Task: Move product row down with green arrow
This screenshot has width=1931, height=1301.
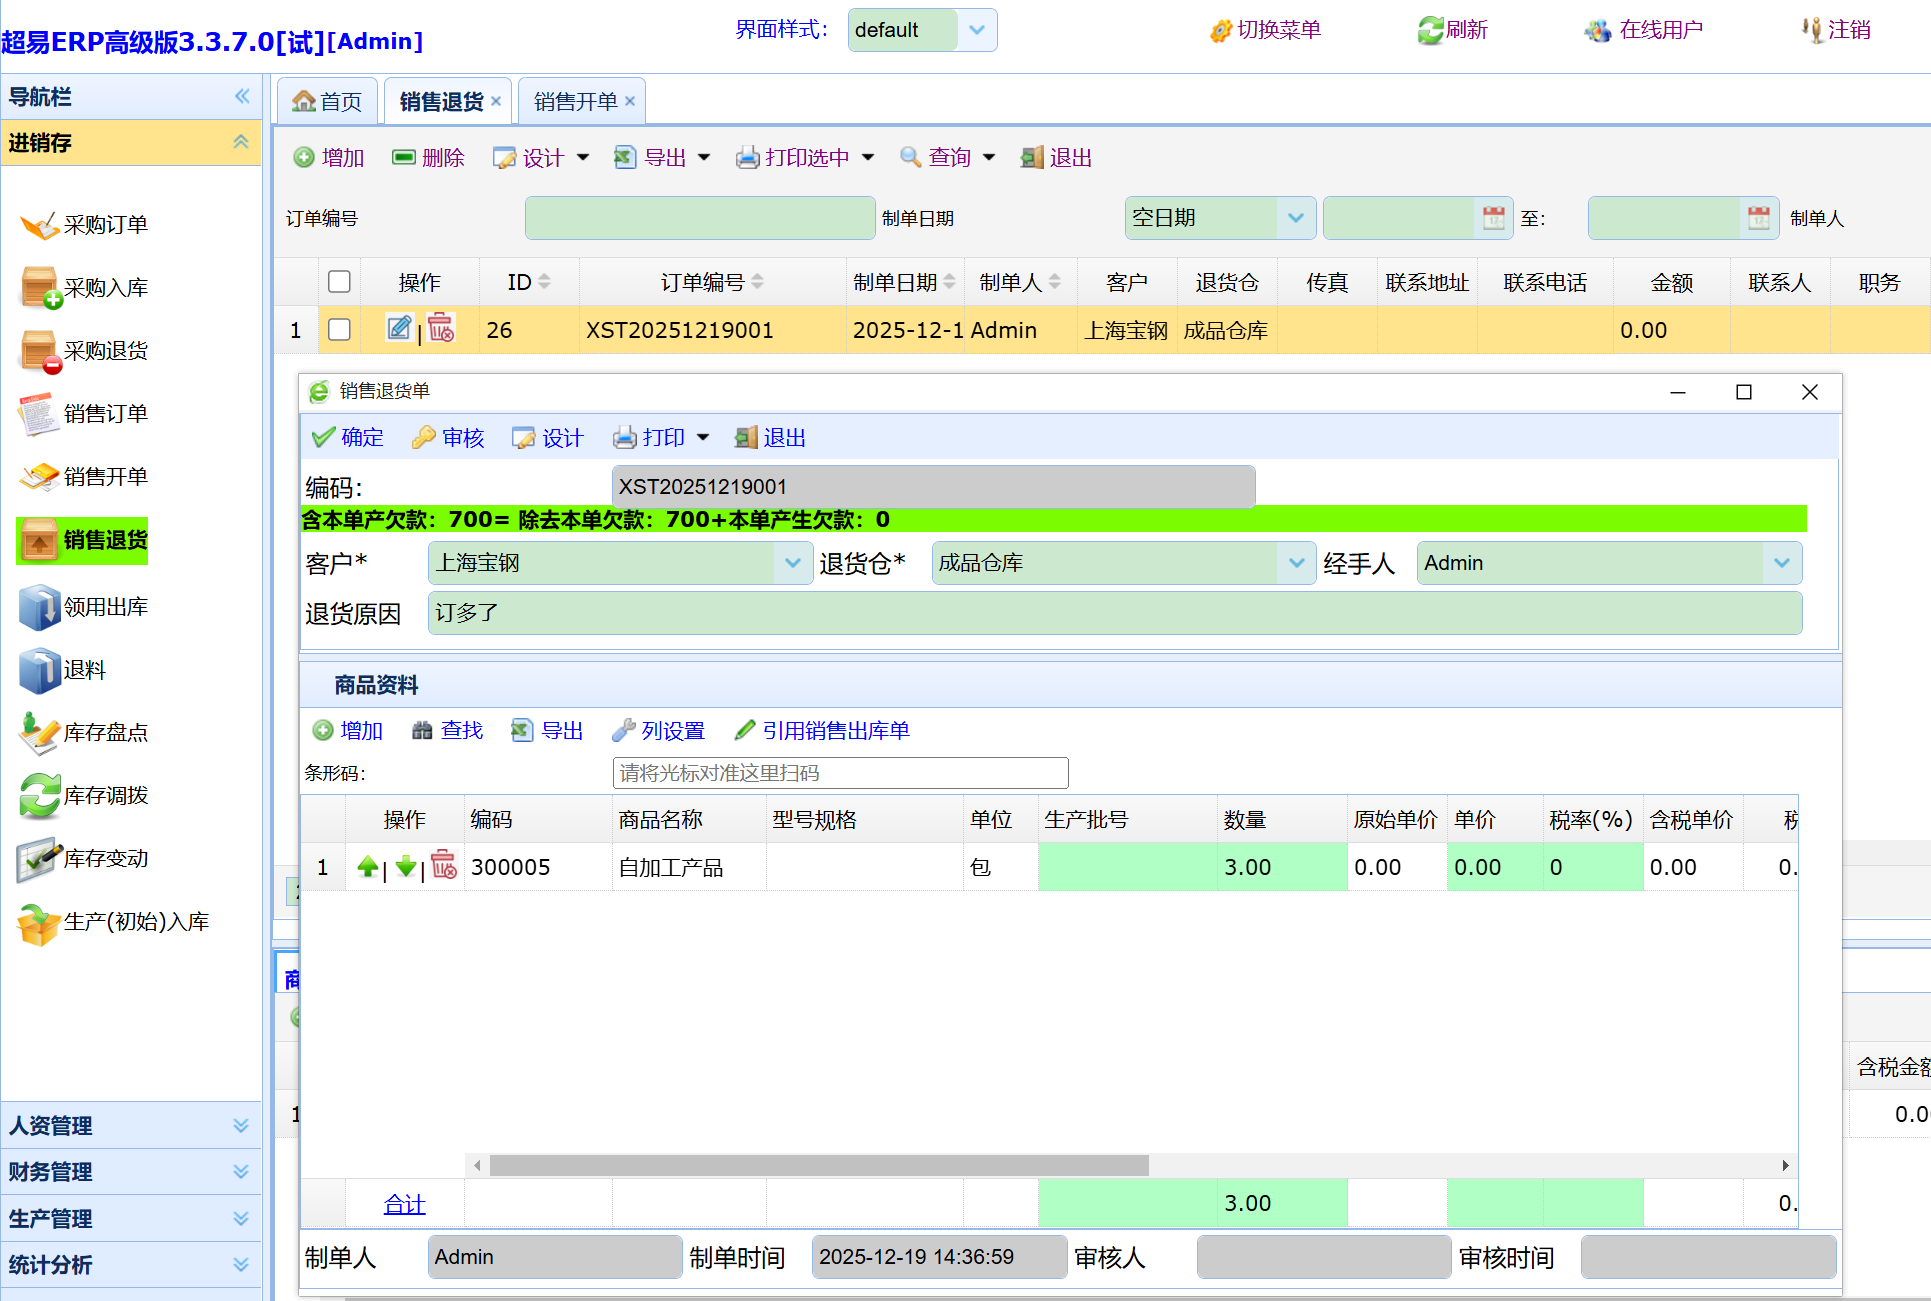Action: (405, 867)
